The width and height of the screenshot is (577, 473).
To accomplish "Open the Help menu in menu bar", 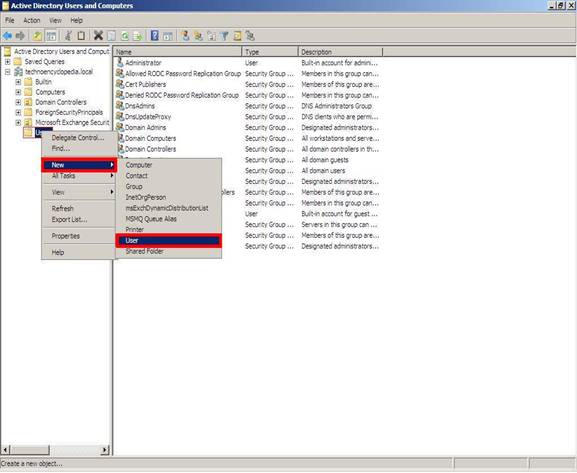I will (x=77, y=20).
